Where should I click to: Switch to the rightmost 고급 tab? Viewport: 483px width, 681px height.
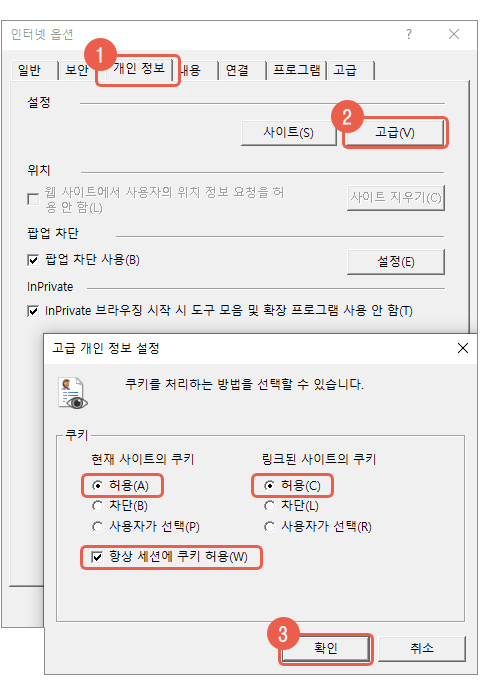(345, 70)
